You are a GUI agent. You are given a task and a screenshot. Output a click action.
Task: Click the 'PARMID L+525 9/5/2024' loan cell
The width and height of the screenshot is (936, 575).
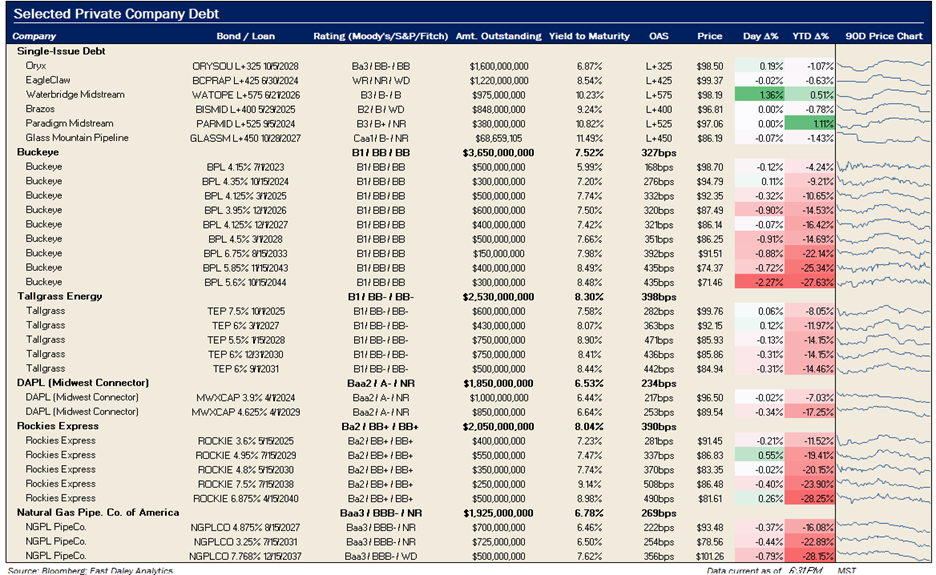coord(245,124)
